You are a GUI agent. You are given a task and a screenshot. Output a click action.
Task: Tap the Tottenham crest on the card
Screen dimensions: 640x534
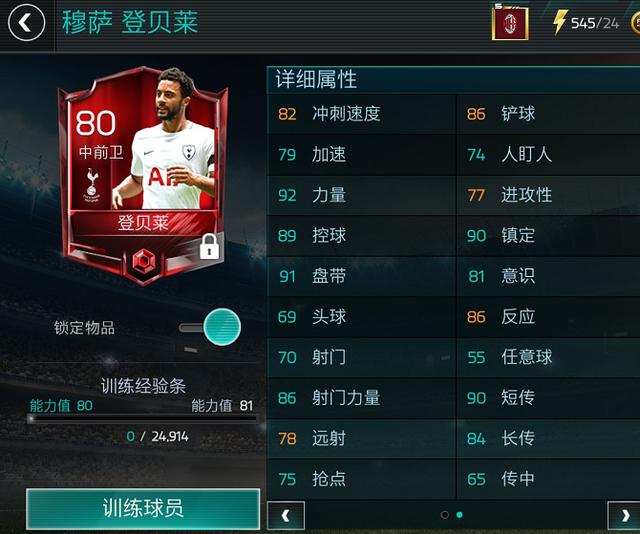coord(92,185)
